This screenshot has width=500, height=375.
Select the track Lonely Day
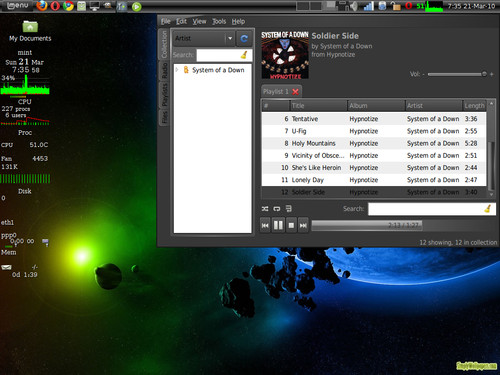374,180
